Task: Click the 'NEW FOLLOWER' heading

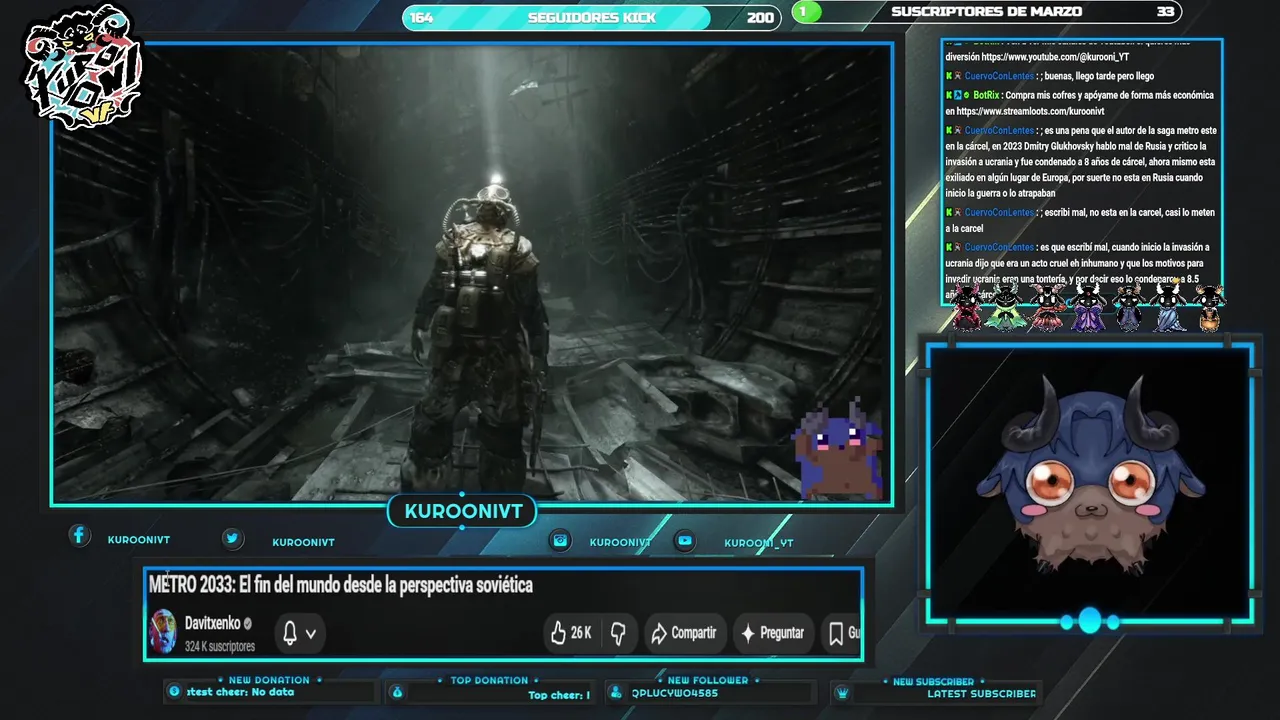Action: (x=708, y=680)
